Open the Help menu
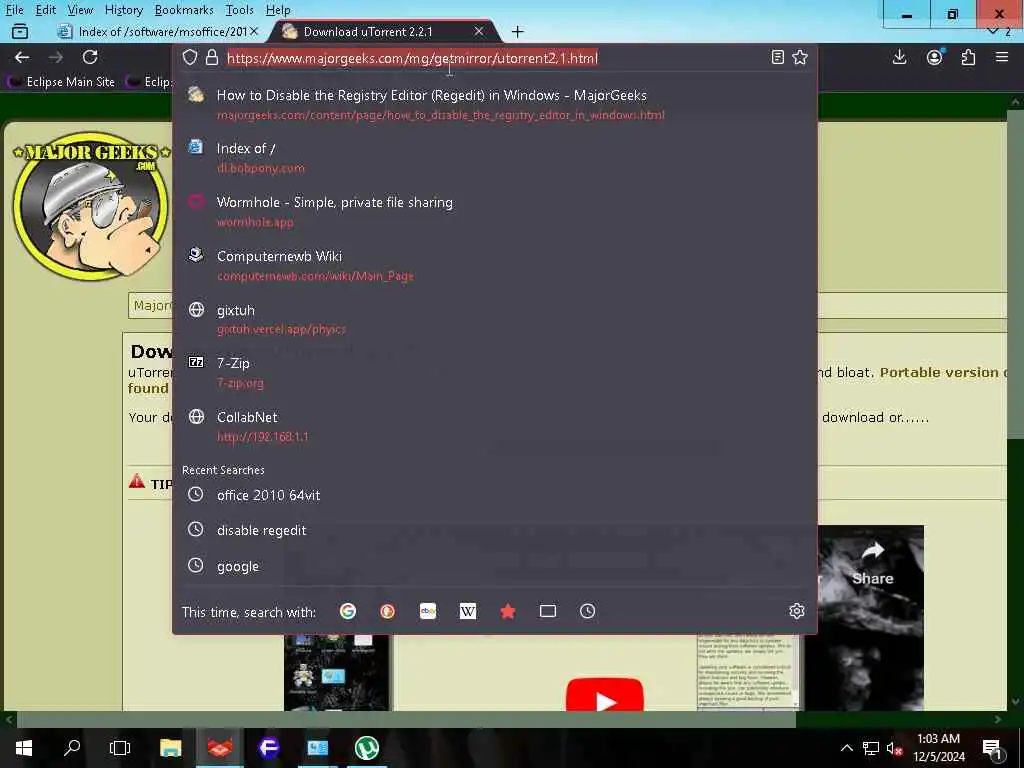The height and width of the screenshot is (768, 1024). click(x=278, y=10)
